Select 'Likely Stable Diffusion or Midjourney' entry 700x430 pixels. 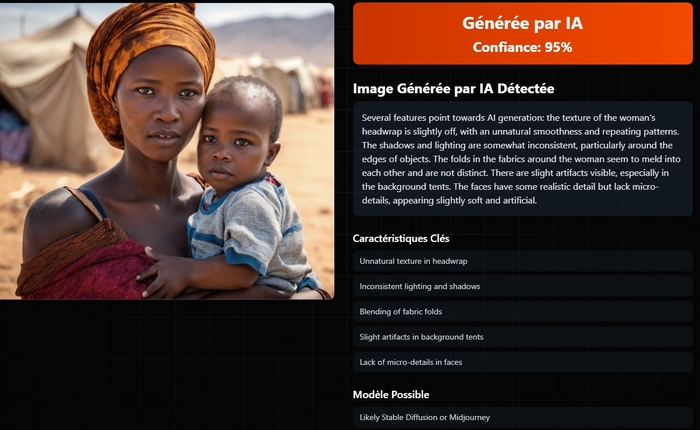(x=522, y=417)
